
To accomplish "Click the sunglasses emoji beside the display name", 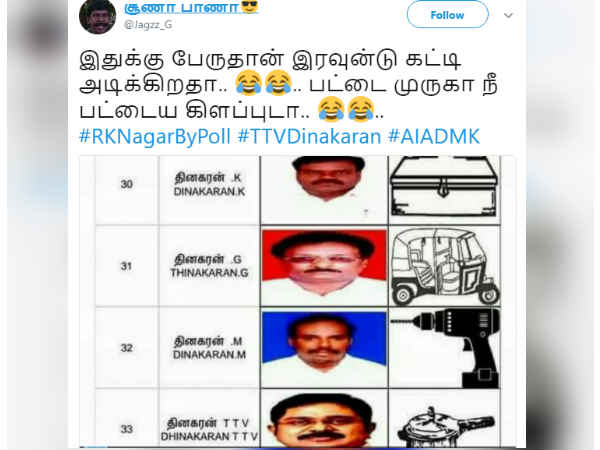I will [250, 6].
